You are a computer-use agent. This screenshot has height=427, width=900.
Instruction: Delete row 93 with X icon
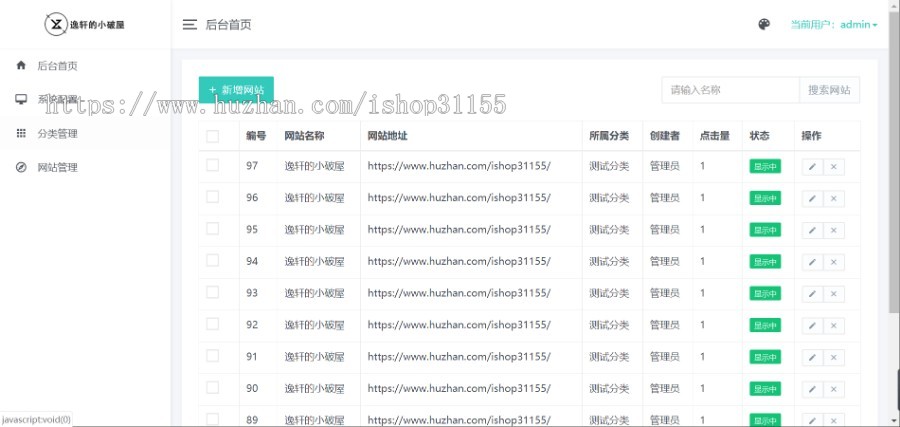(x=834, y=294)
